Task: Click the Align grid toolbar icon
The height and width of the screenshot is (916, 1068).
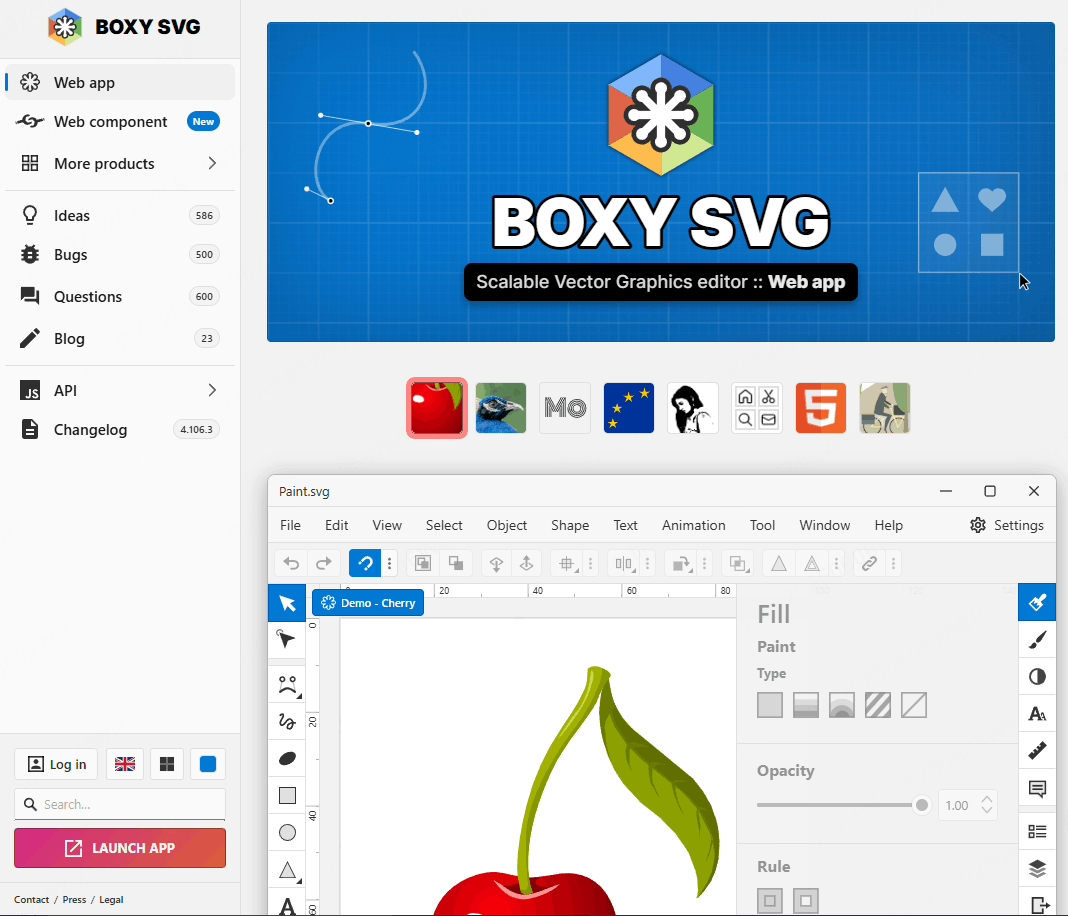Action: [x=566, y=563]
